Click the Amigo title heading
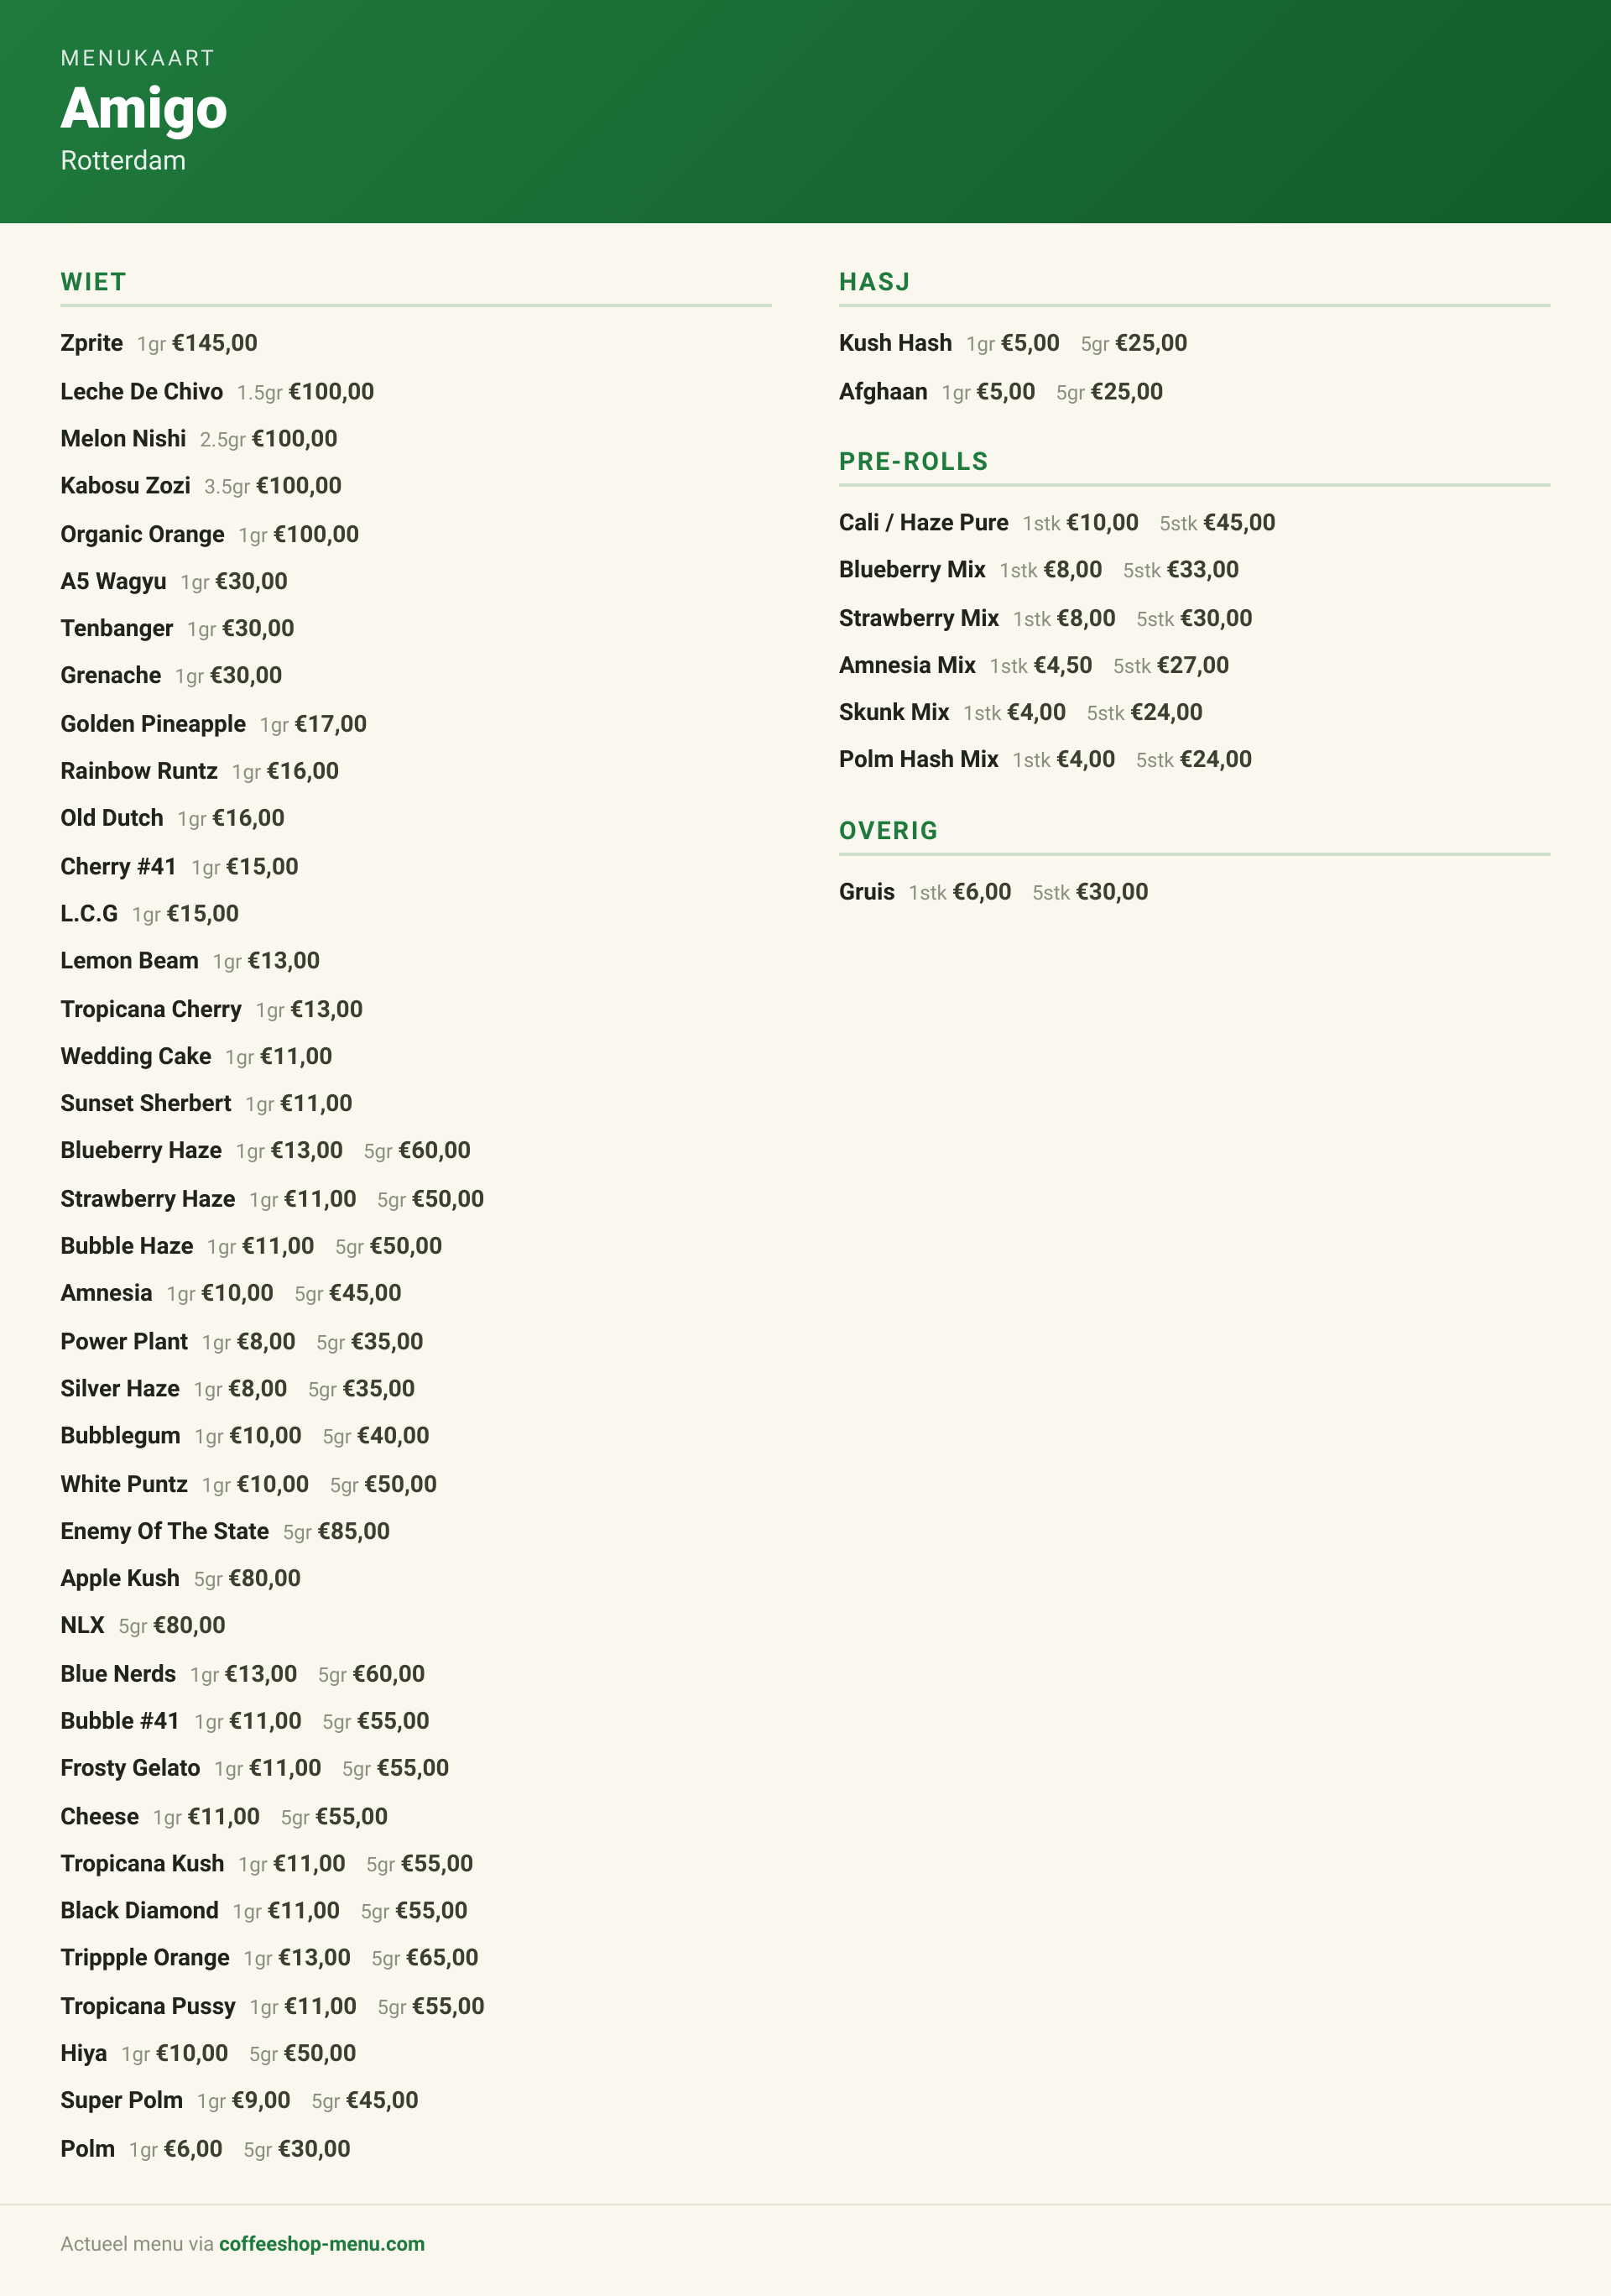The image size is (1611, 2296). pyautogui.click(x=144, y=108)
